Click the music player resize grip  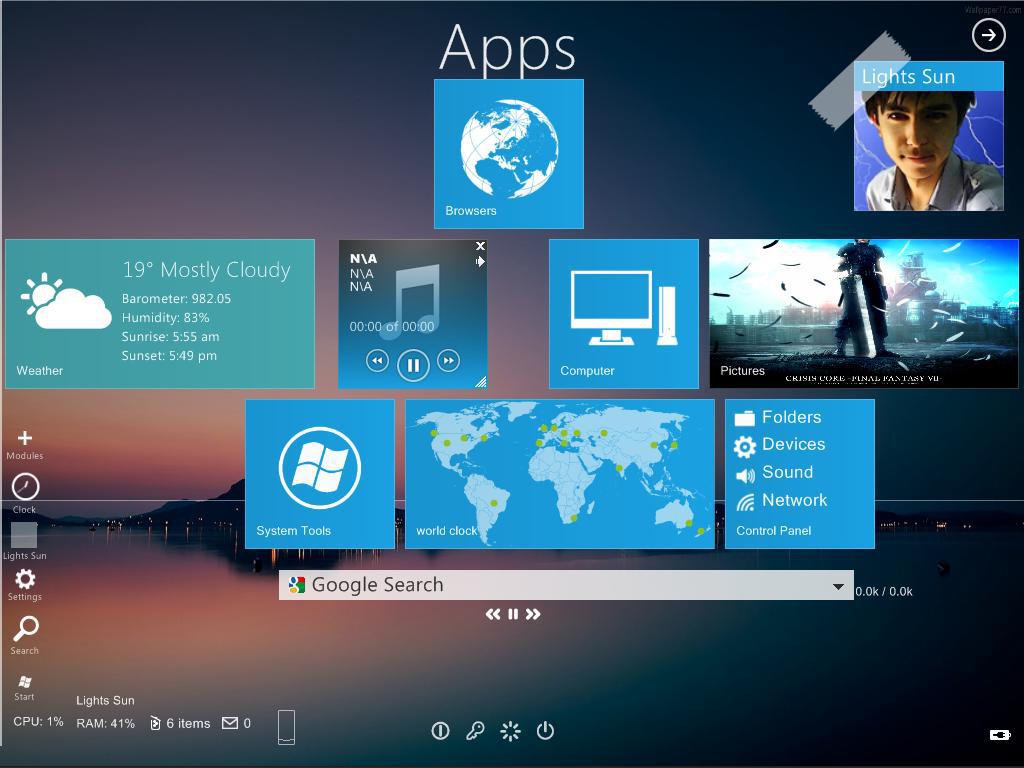(x=480, y=381)
